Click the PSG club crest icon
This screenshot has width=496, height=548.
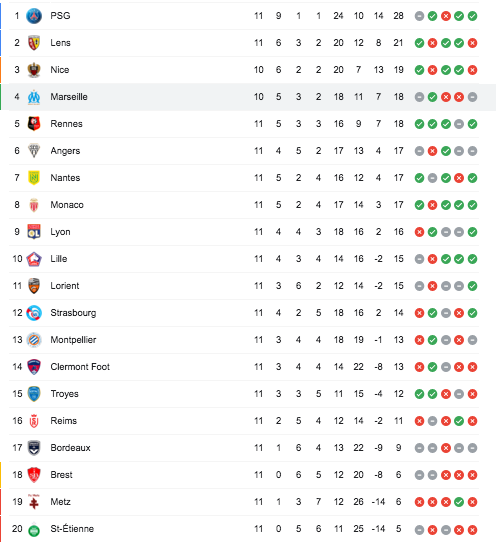34,16
